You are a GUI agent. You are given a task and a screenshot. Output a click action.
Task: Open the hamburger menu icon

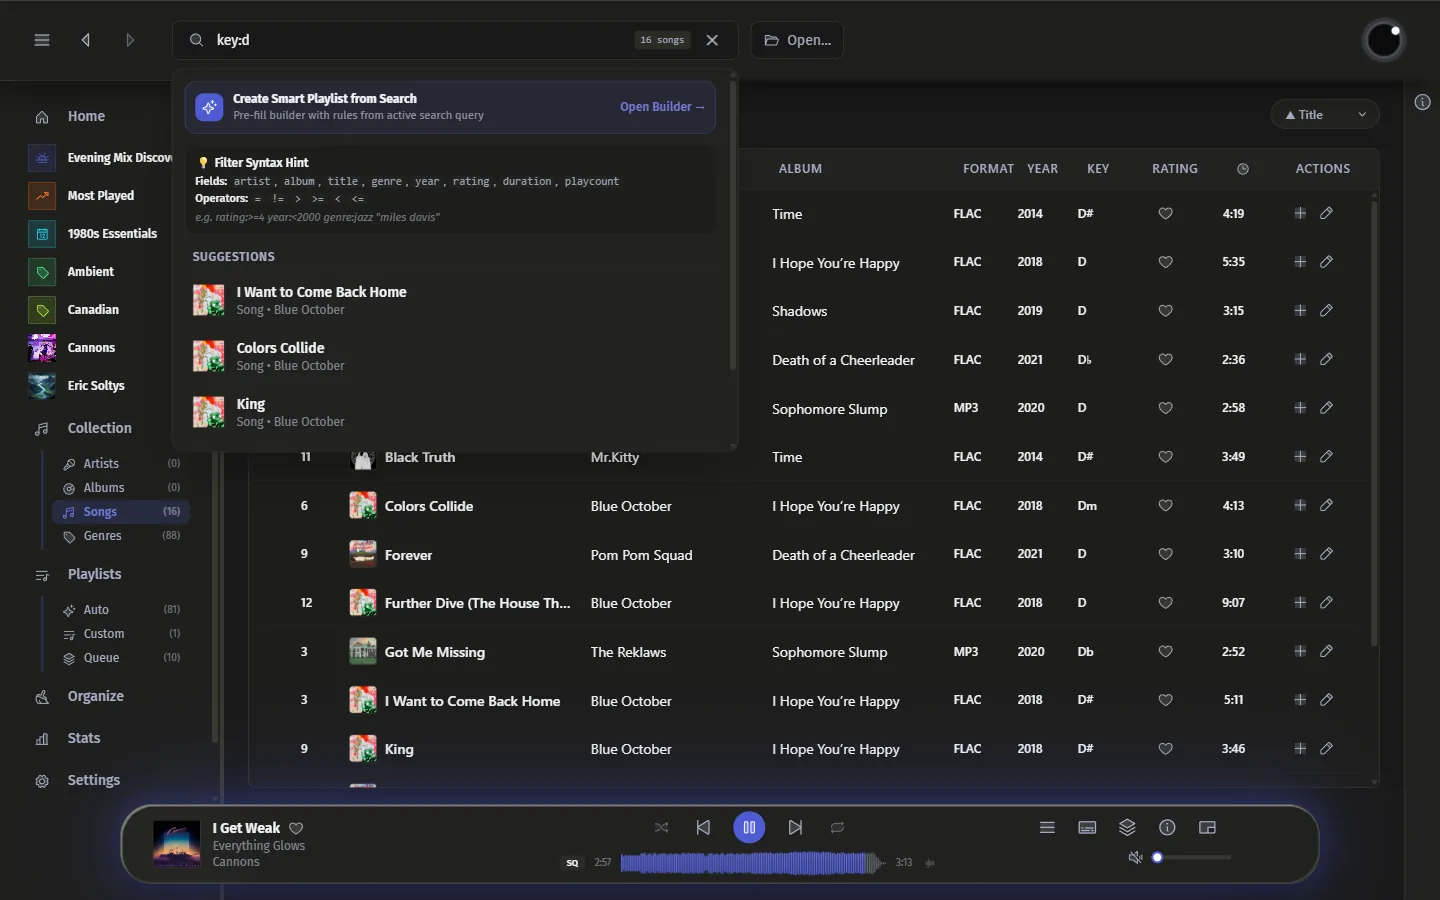(x=42, y=40)
